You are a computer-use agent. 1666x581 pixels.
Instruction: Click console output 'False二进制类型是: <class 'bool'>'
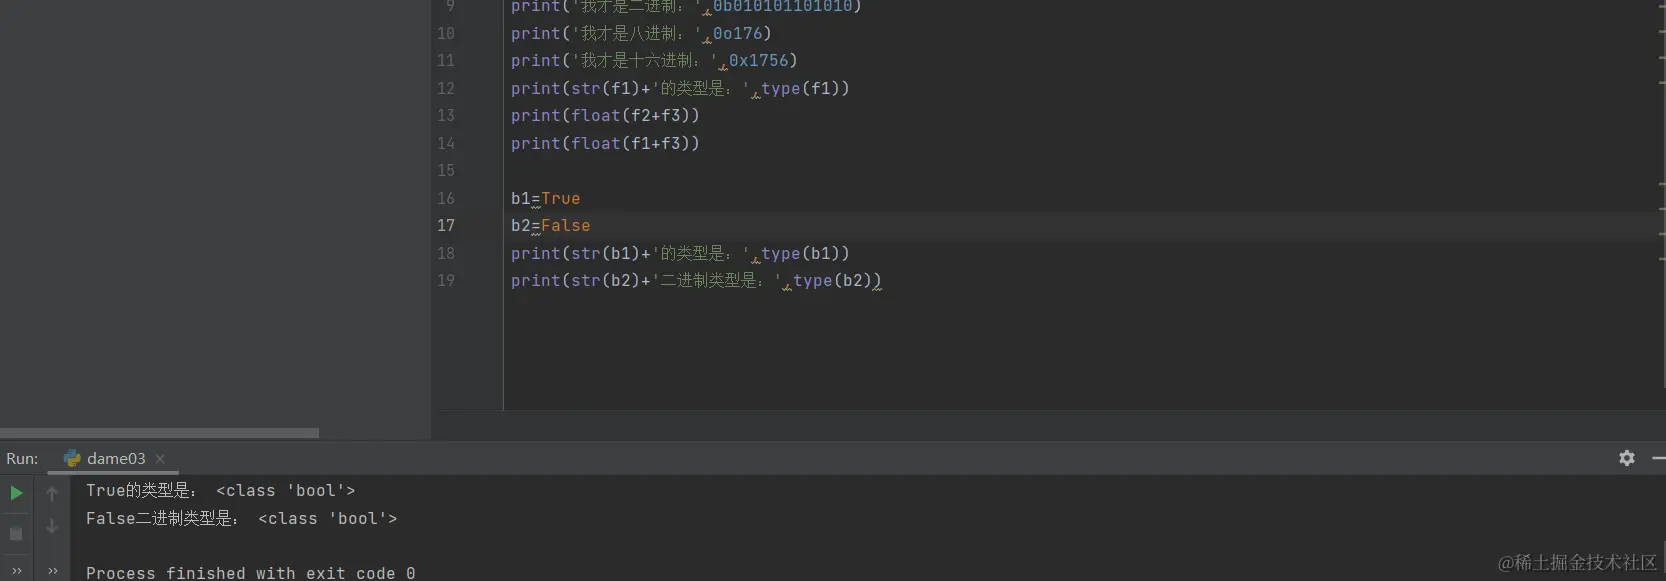242,519
